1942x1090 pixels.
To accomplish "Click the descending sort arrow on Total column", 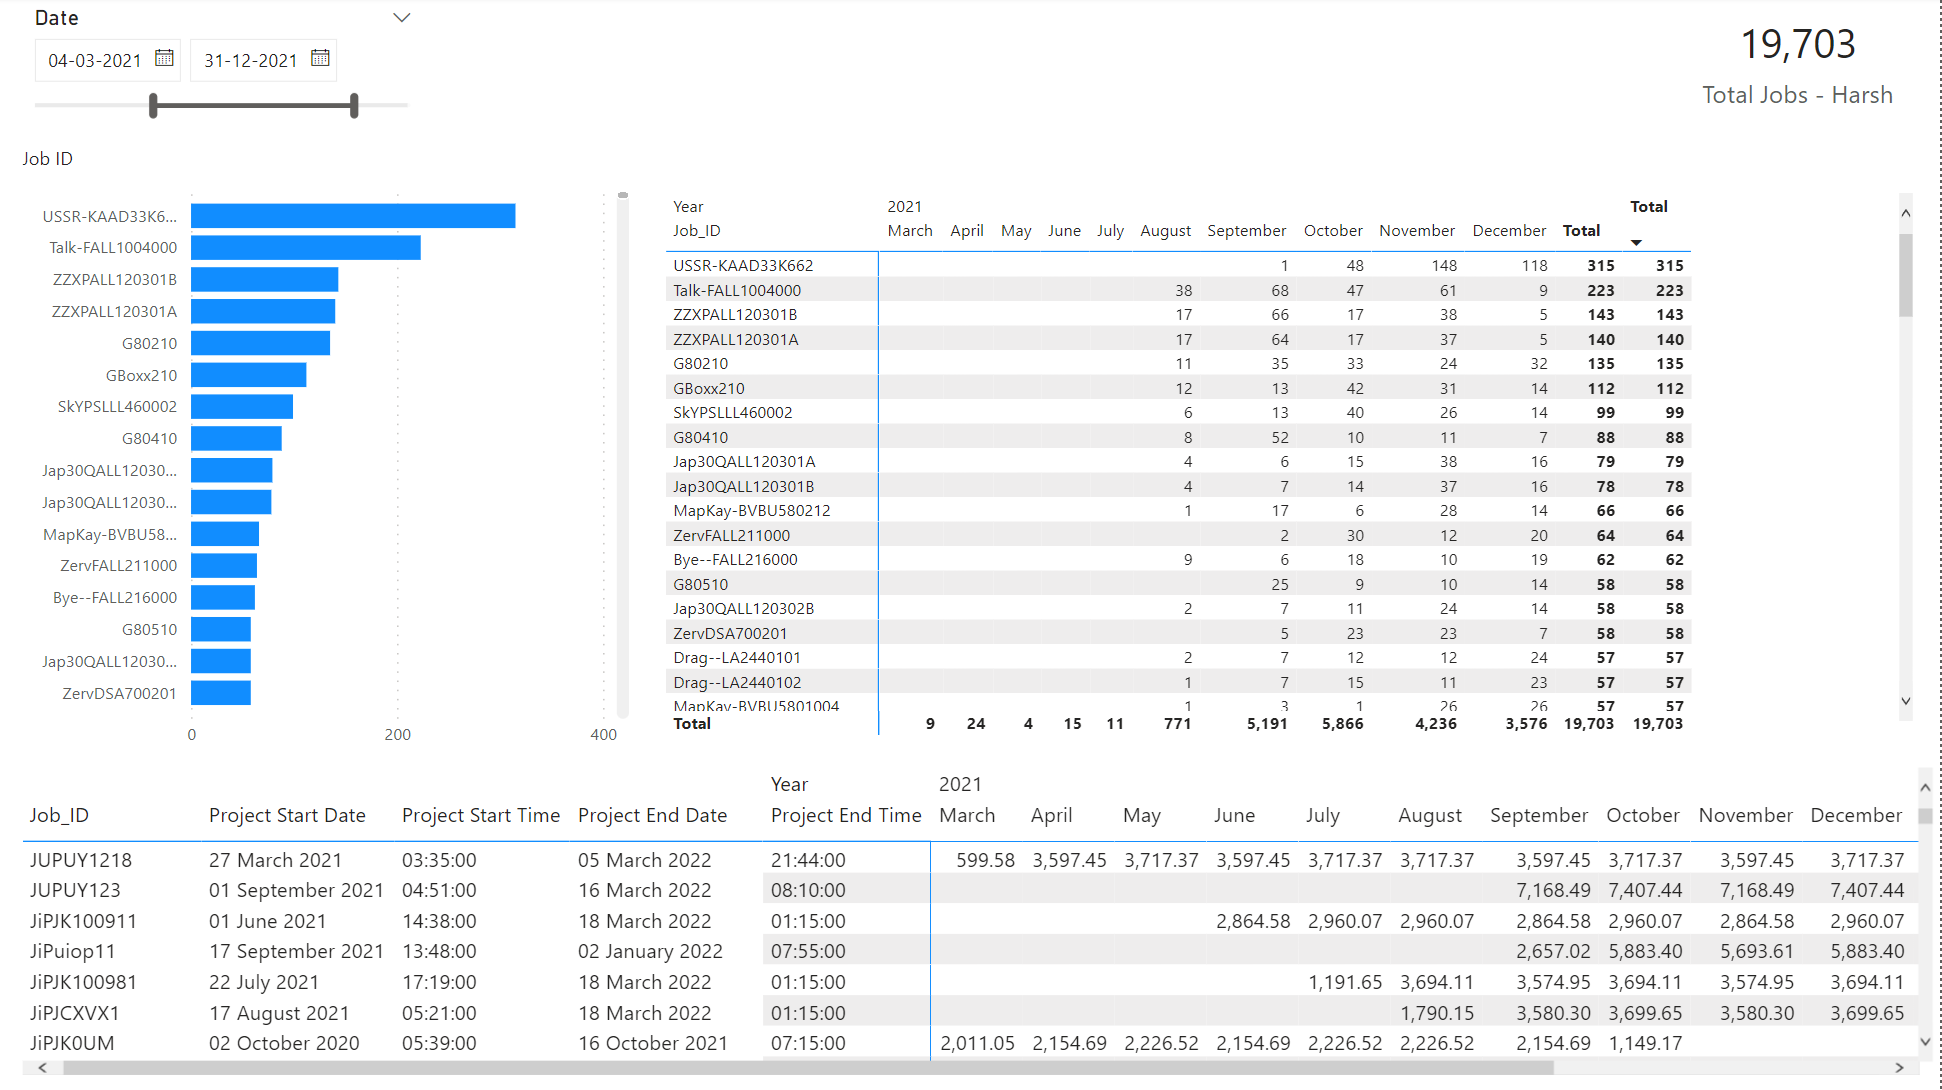I will [x=1636, y=242].
